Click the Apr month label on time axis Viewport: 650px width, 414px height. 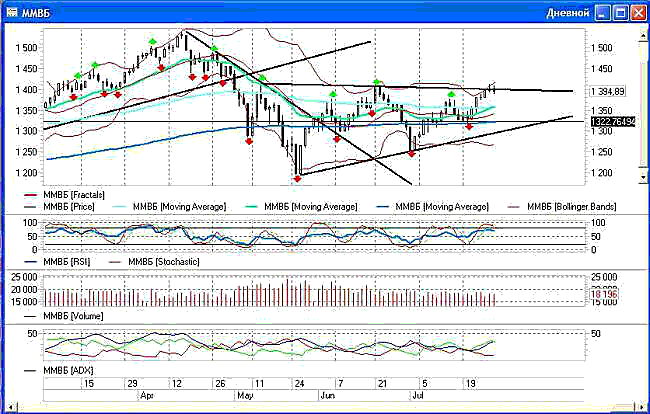pyautogui.click(x=148, y=395)
